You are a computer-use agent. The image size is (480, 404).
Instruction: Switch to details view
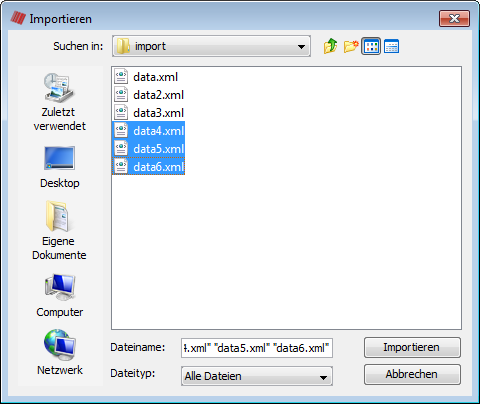click(x=391, y=46)
